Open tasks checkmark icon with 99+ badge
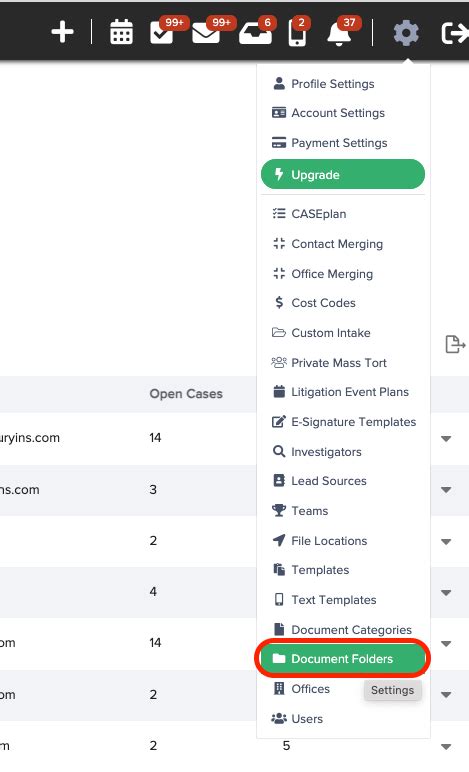The image size is (469, 772). 162,33
